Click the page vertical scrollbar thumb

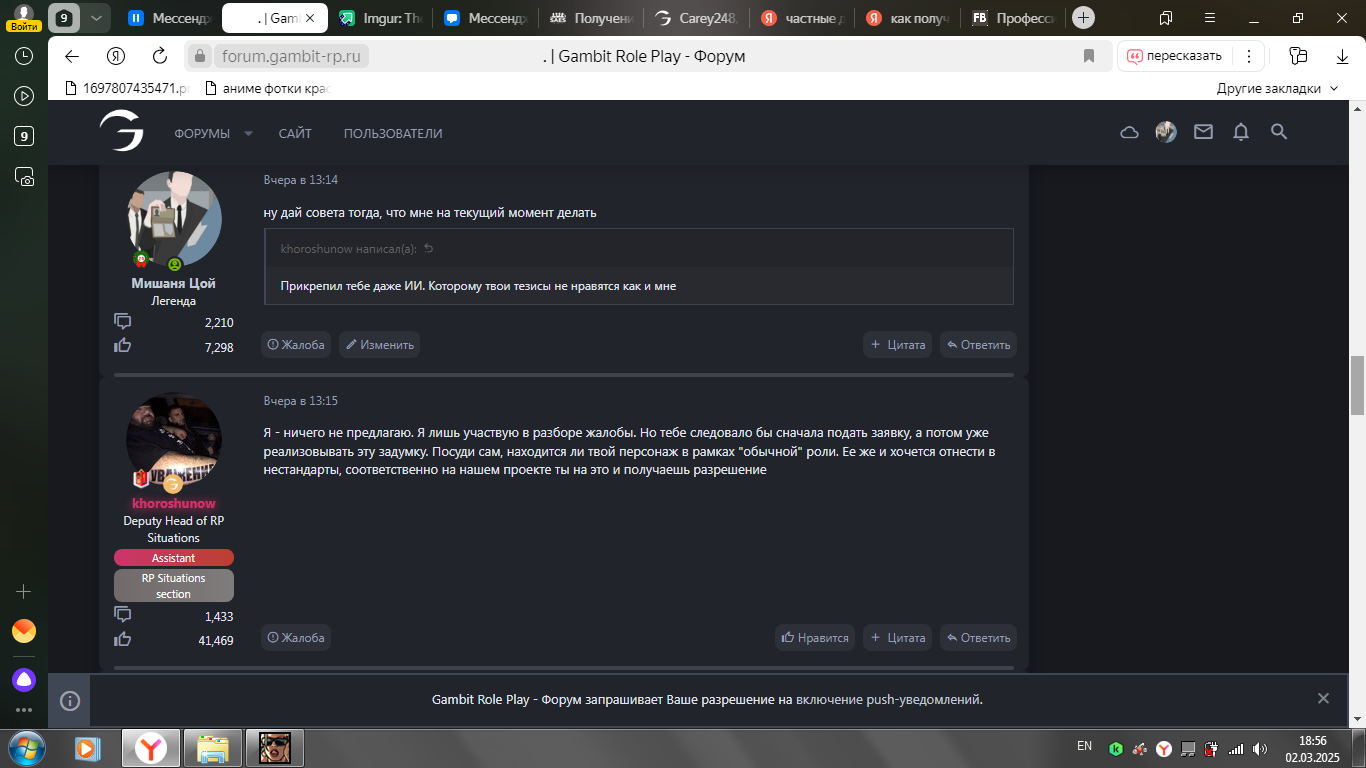[1357, 385]
